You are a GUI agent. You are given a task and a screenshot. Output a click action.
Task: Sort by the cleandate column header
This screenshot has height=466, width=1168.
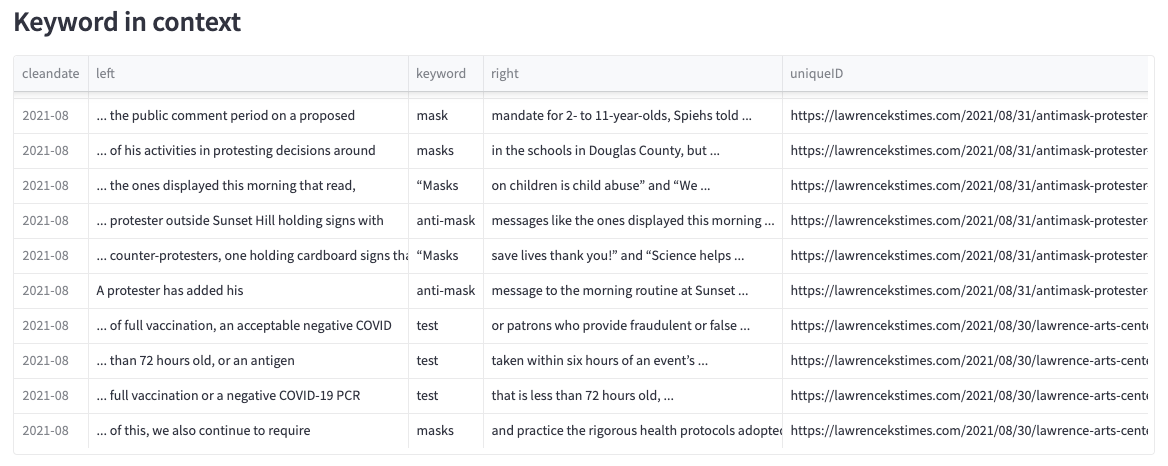pyautogui.click(x=51, y=74)
